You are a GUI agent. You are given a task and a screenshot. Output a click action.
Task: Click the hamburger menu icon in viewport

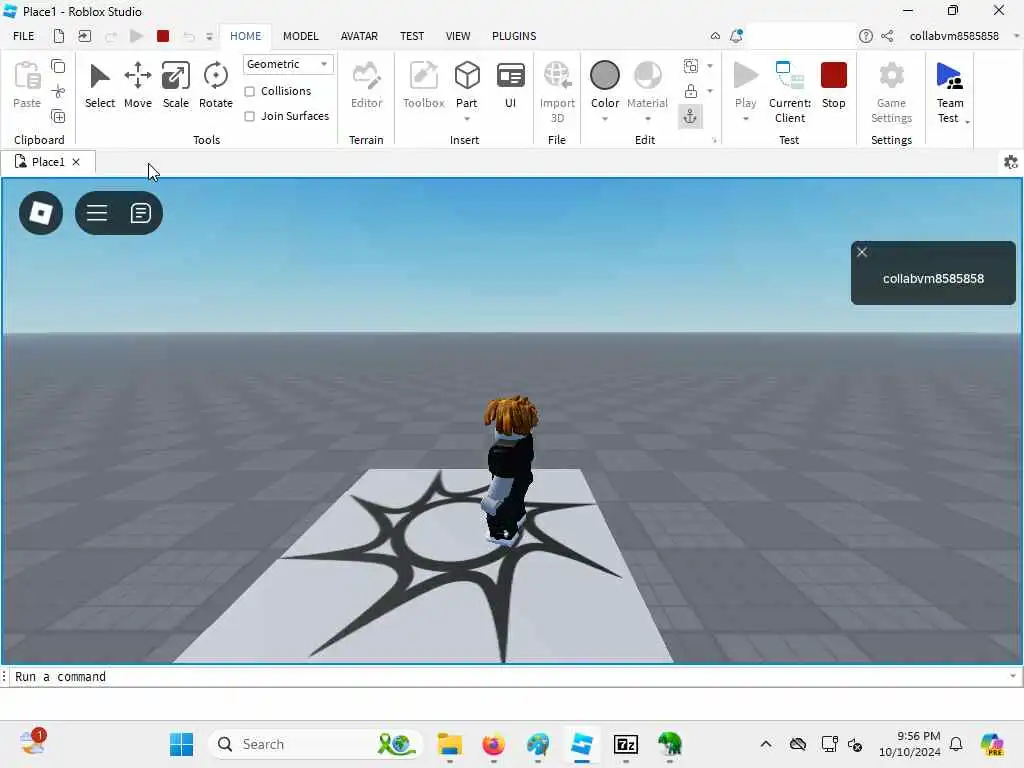97,213
